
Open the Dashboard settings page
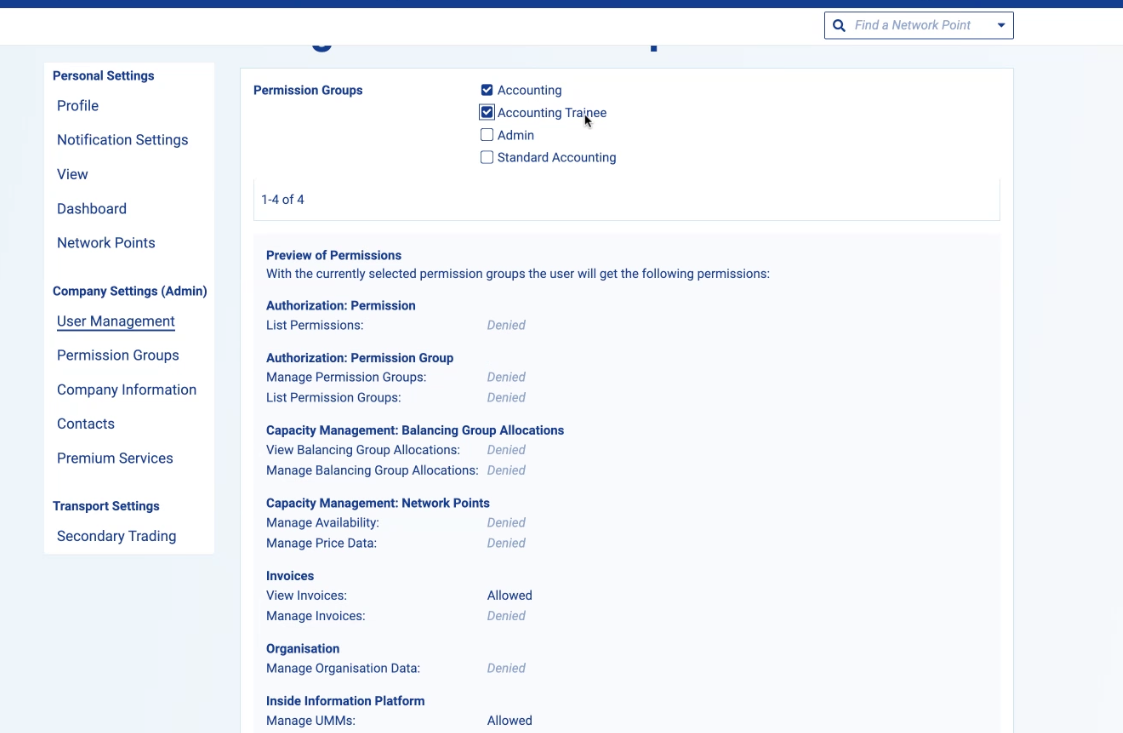tap(92, 209)
